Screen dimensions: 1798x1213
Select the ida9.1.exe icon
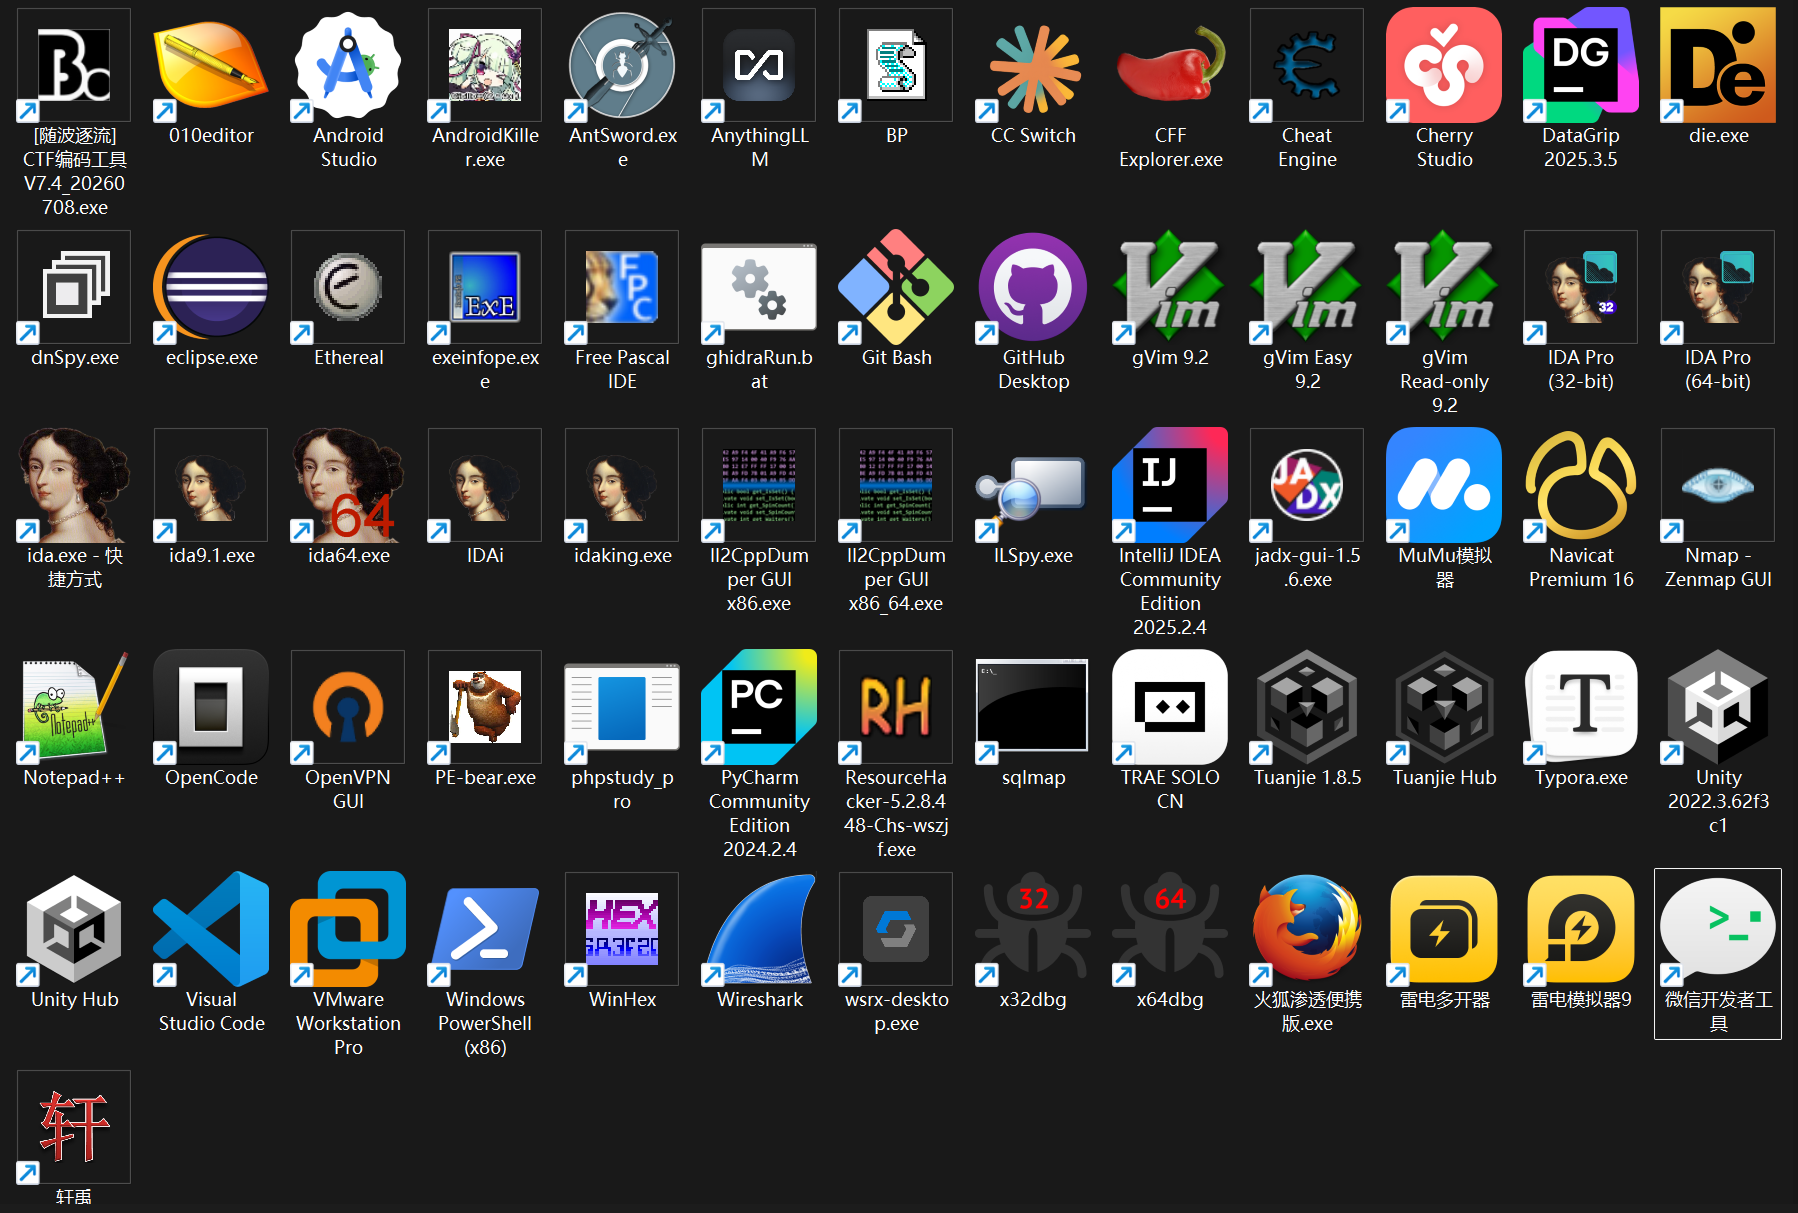[x=211, y=485]
